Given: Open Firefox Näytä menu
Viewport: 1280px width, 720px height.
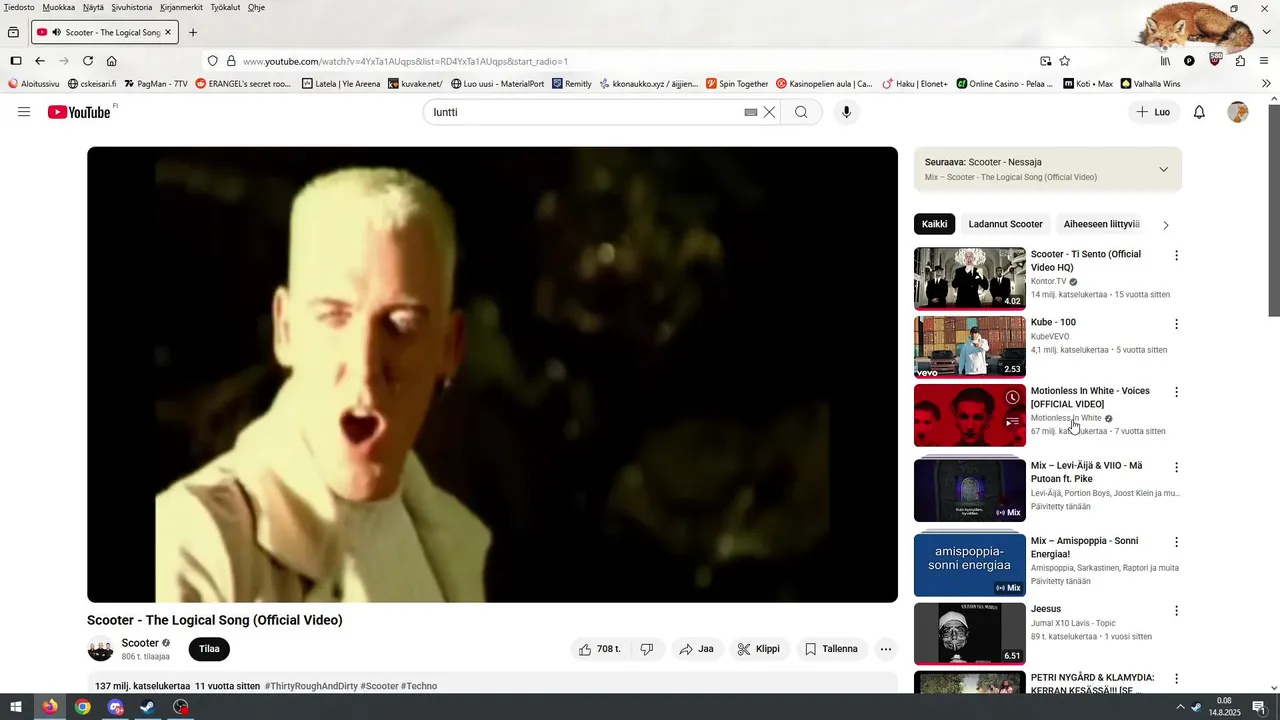Looking at the screenshot, I should click(x=93, y=7).
